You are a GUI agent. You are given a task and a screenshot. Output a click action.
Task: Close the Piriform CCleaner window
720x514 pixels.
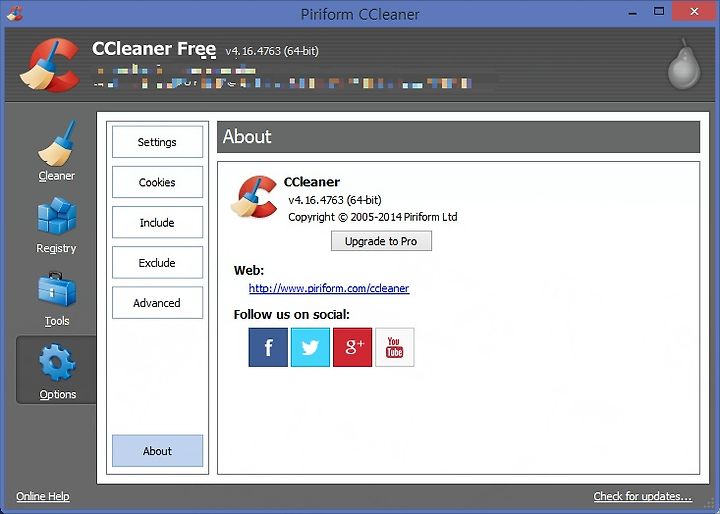[694, 11]
